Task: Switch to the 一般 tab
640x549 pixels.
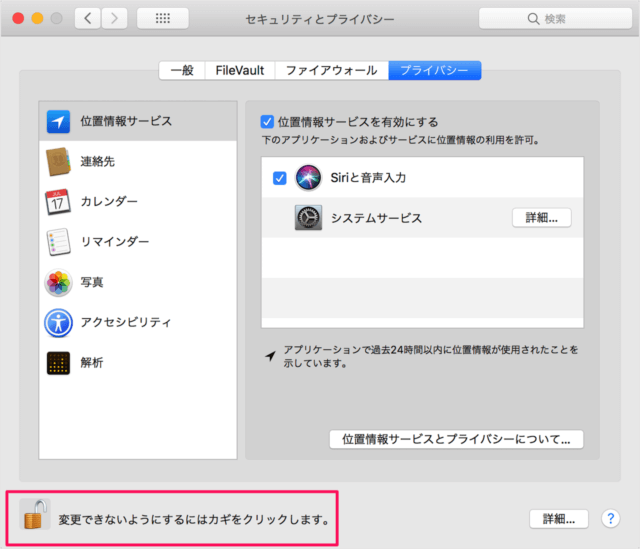Action: (x=182, y=70)
